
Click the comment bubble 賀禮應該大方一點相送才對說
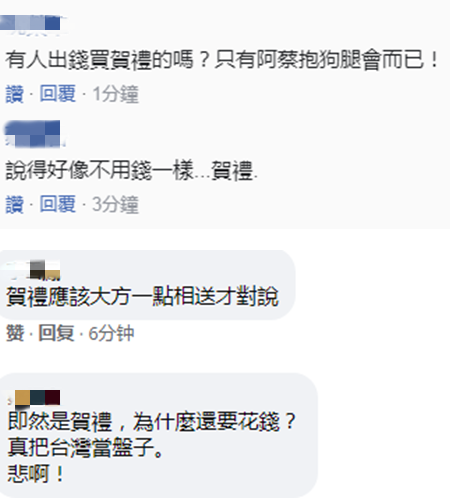(143, 296)
